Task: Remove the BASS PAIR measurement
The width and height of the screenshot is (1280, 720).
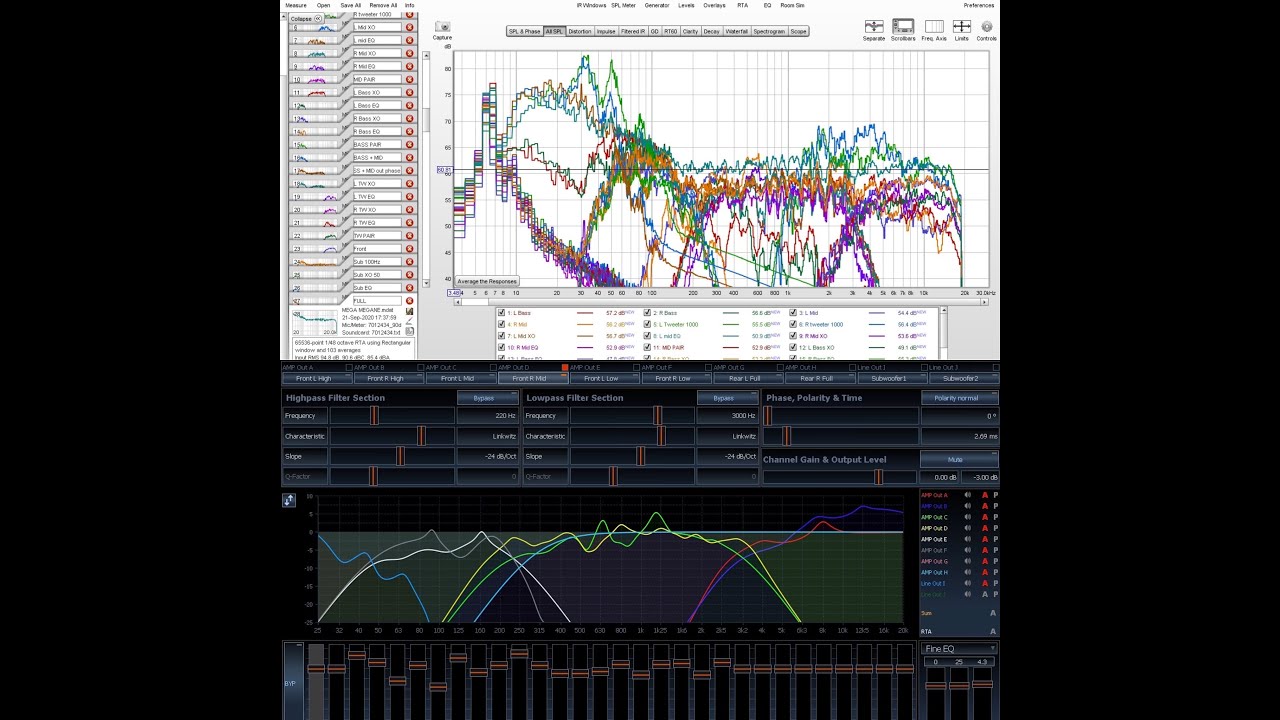Action: 409,144
